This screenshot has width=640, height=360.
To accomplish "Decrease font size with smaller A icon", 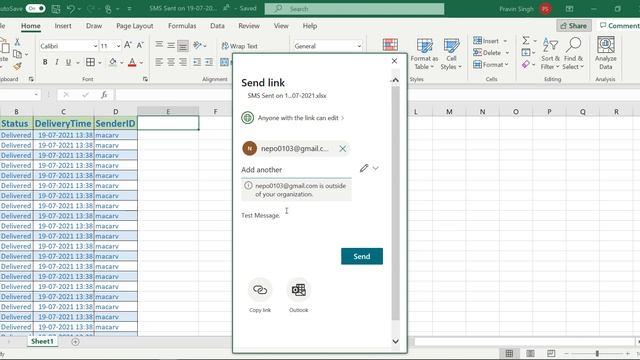I will (x=140, y=45).
